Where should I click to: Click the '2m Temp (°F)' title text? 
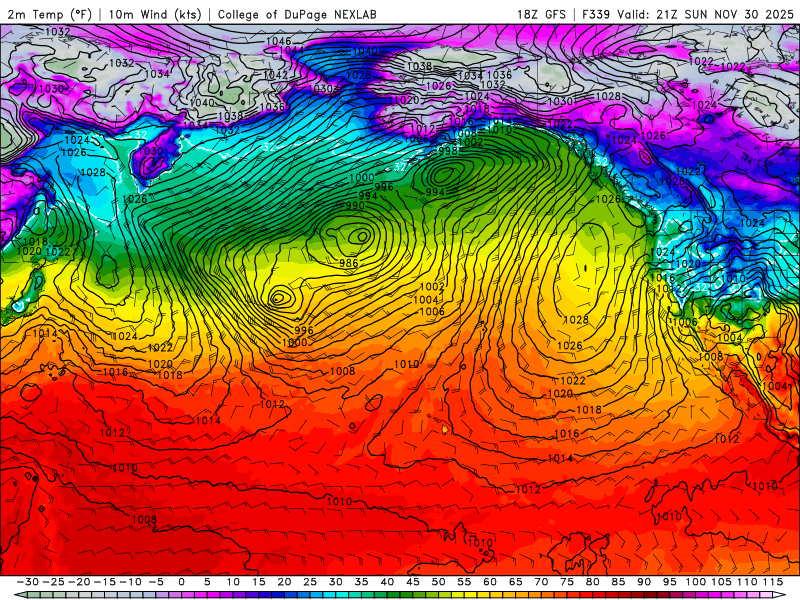49,14
